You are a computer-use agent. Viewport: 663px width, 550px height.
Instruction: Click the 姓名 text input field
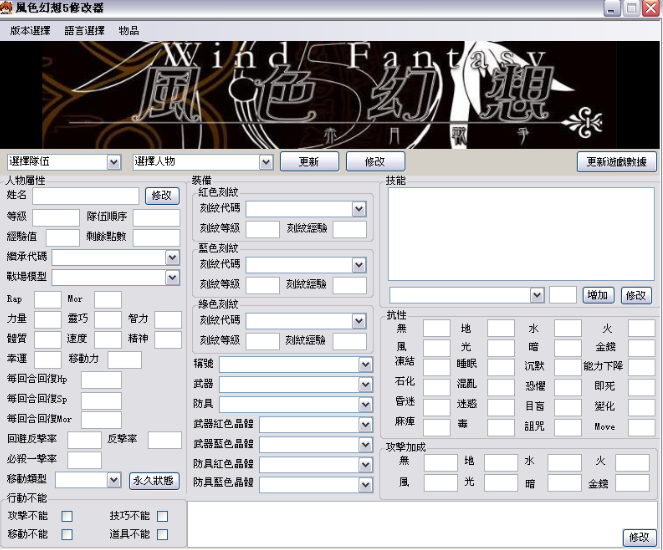pyautogui.click(x=85, y=195)
